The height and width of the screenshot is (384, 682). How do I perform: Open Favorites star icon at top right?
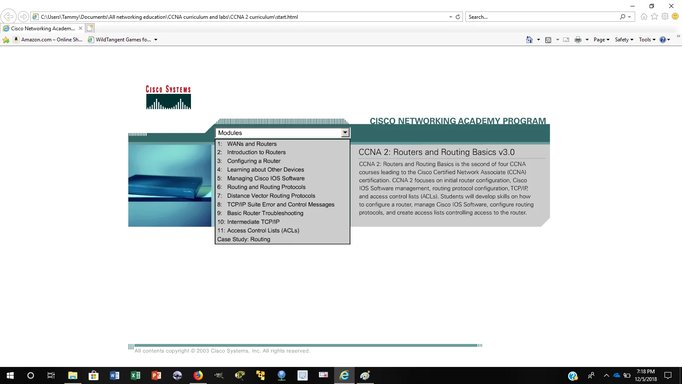tap(654, 17)
